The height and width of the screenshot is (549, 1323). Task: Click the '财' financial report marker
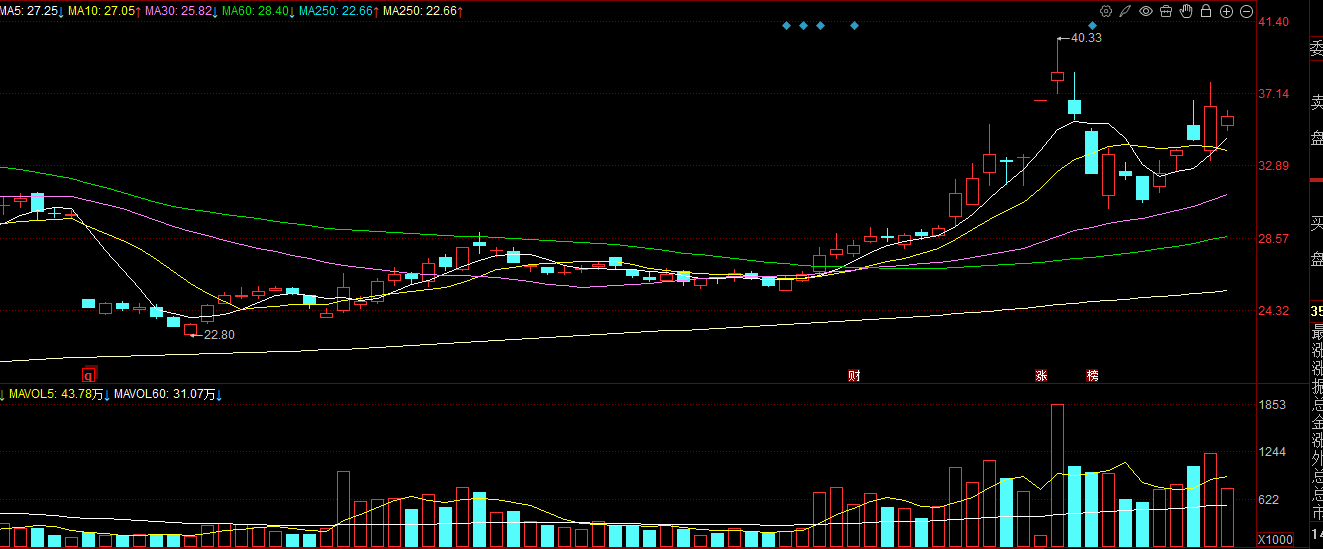tap(854, 376)
